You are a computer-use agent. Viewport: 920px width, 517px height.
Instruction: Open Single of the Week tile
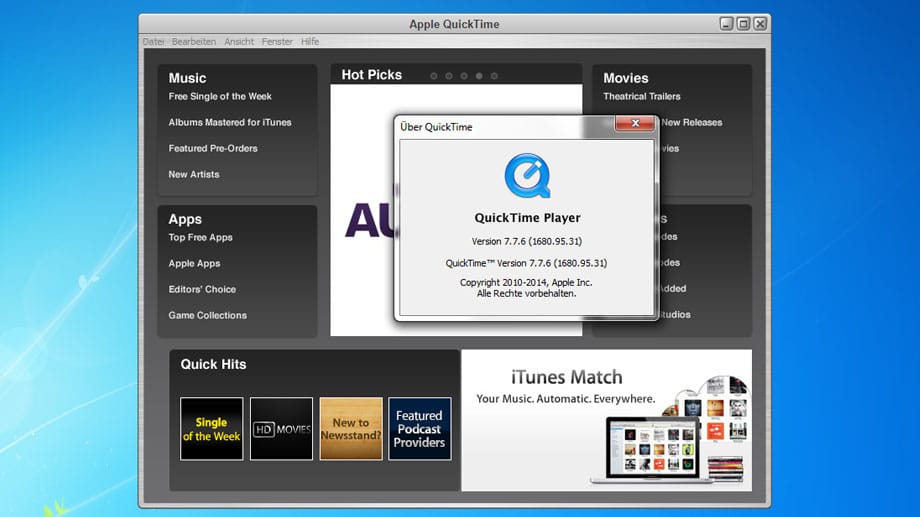pos(211,429)
